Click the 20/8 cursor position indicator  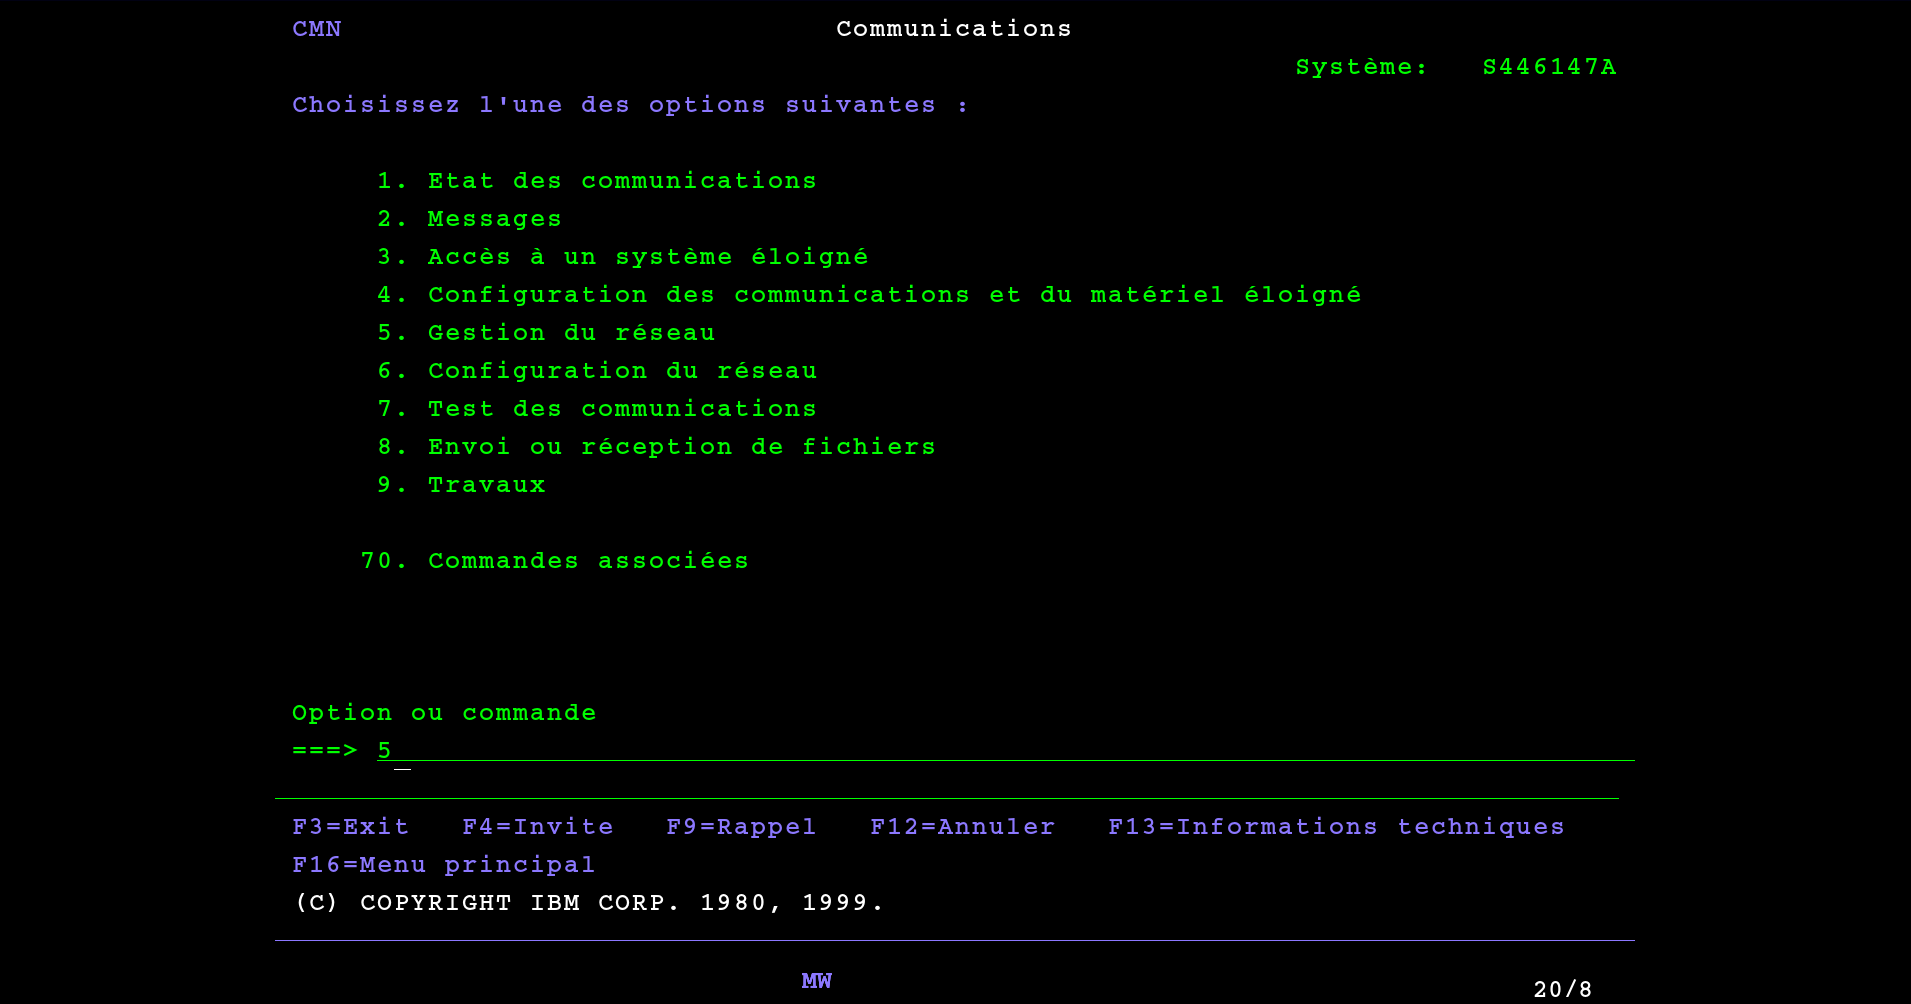pyautogui.click(x=1562, y=989)
